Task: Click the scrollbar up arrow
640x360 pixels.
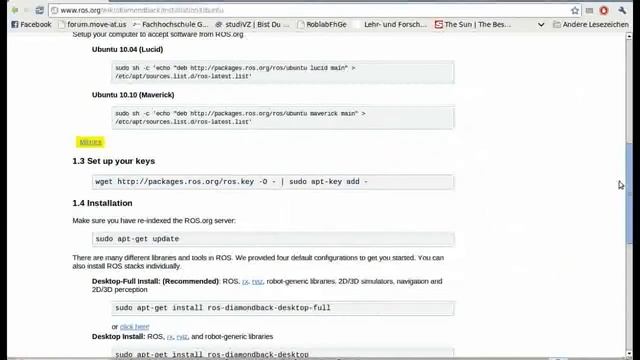Action: click(629, 37)
